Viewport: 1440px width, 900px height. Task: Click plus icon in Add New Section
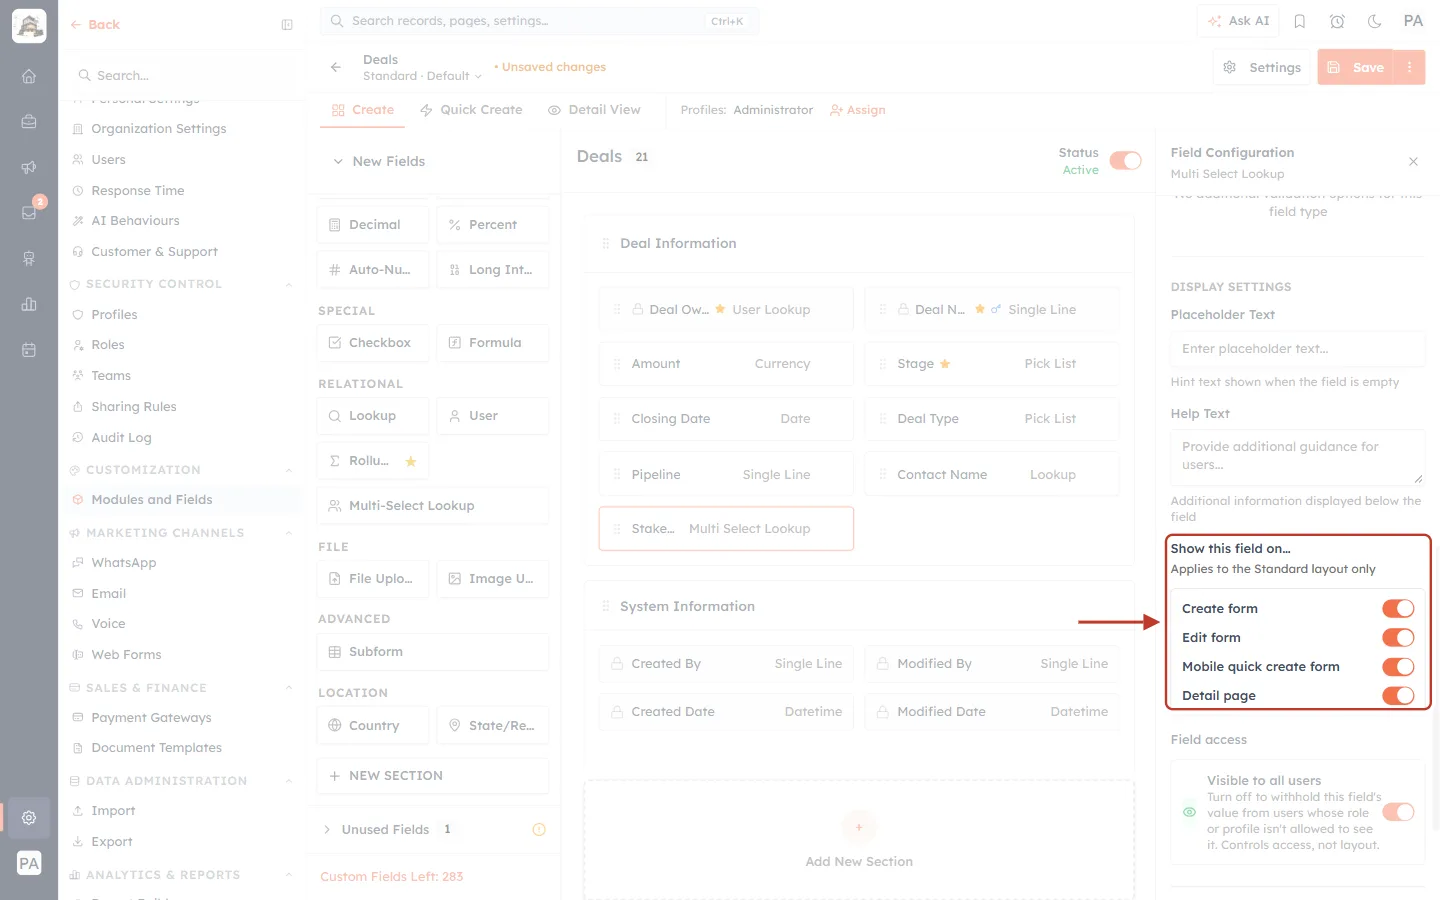859,827
